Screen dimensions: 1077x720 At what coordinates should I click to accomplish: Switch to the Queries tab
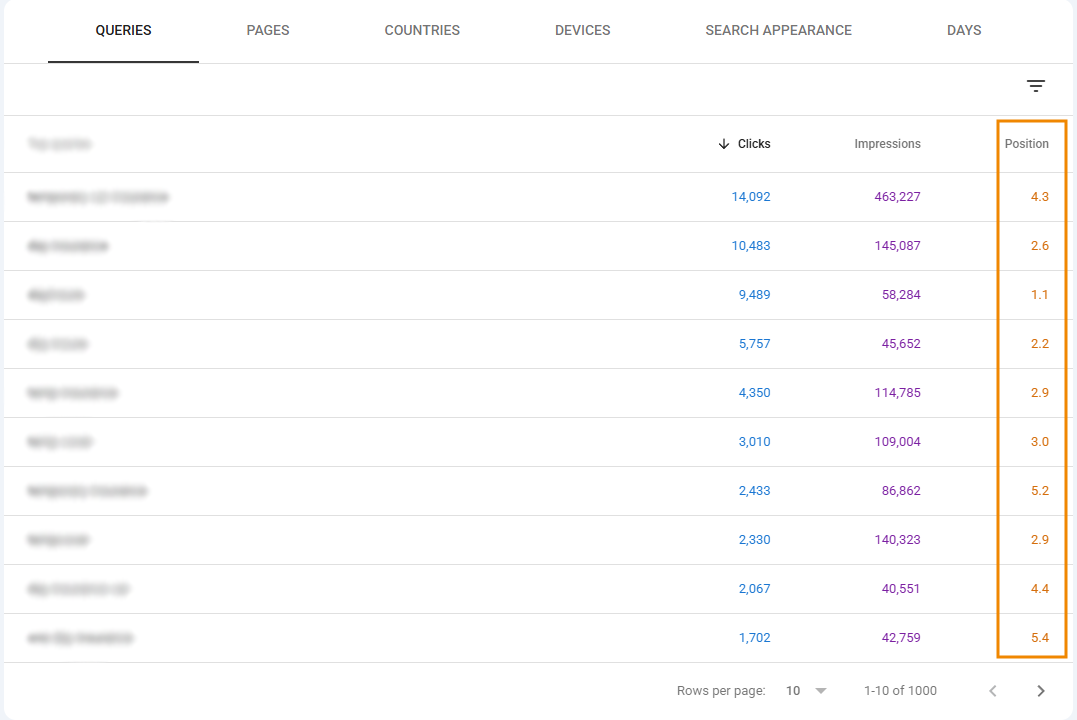(124, 30)
